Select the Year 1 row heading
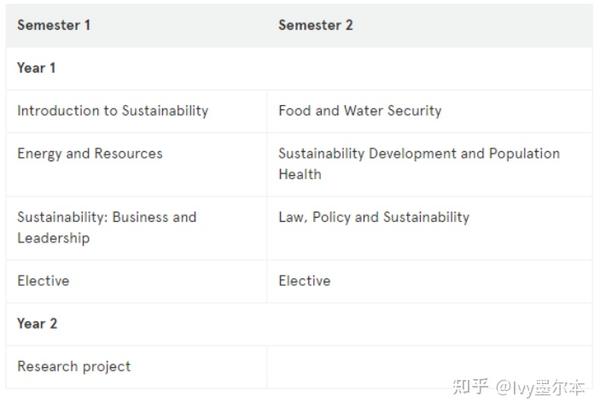The height and width of the screenshot is (414, 600). tap(37, 68)
